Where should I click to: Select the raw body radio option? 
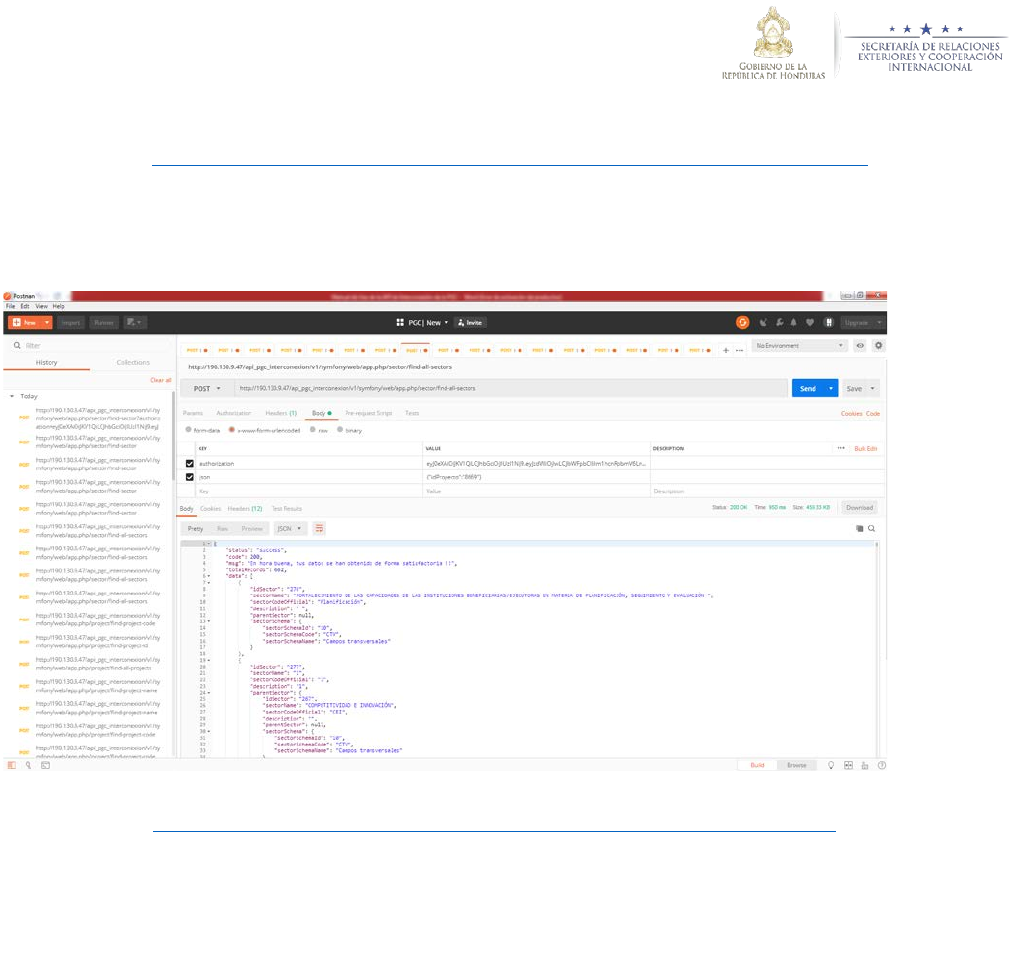point(313,430)
